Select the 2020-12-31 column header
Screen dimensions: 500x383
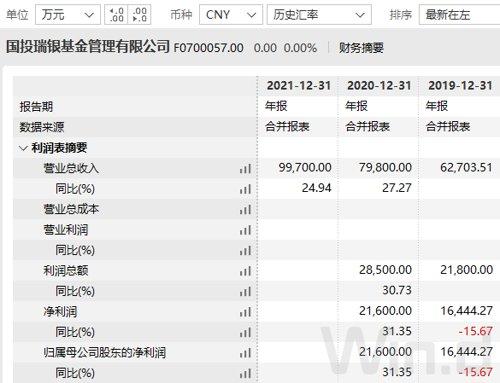(379, 86)
